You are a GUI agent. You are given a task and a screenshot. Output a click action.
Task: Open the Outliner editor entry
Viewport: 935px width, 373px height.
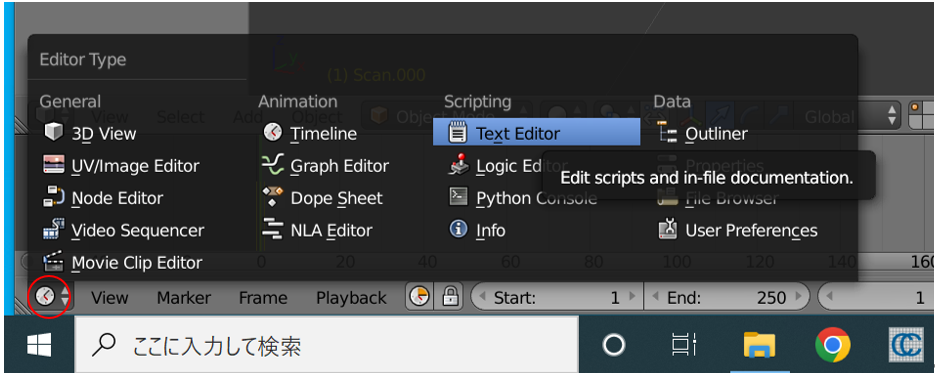coord(702,133)
